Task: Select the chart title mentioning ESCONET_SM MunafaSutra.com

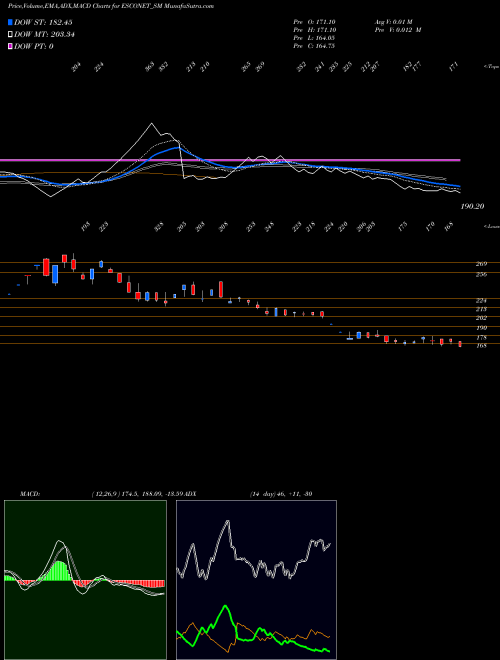Action: (x=110, y=6)
